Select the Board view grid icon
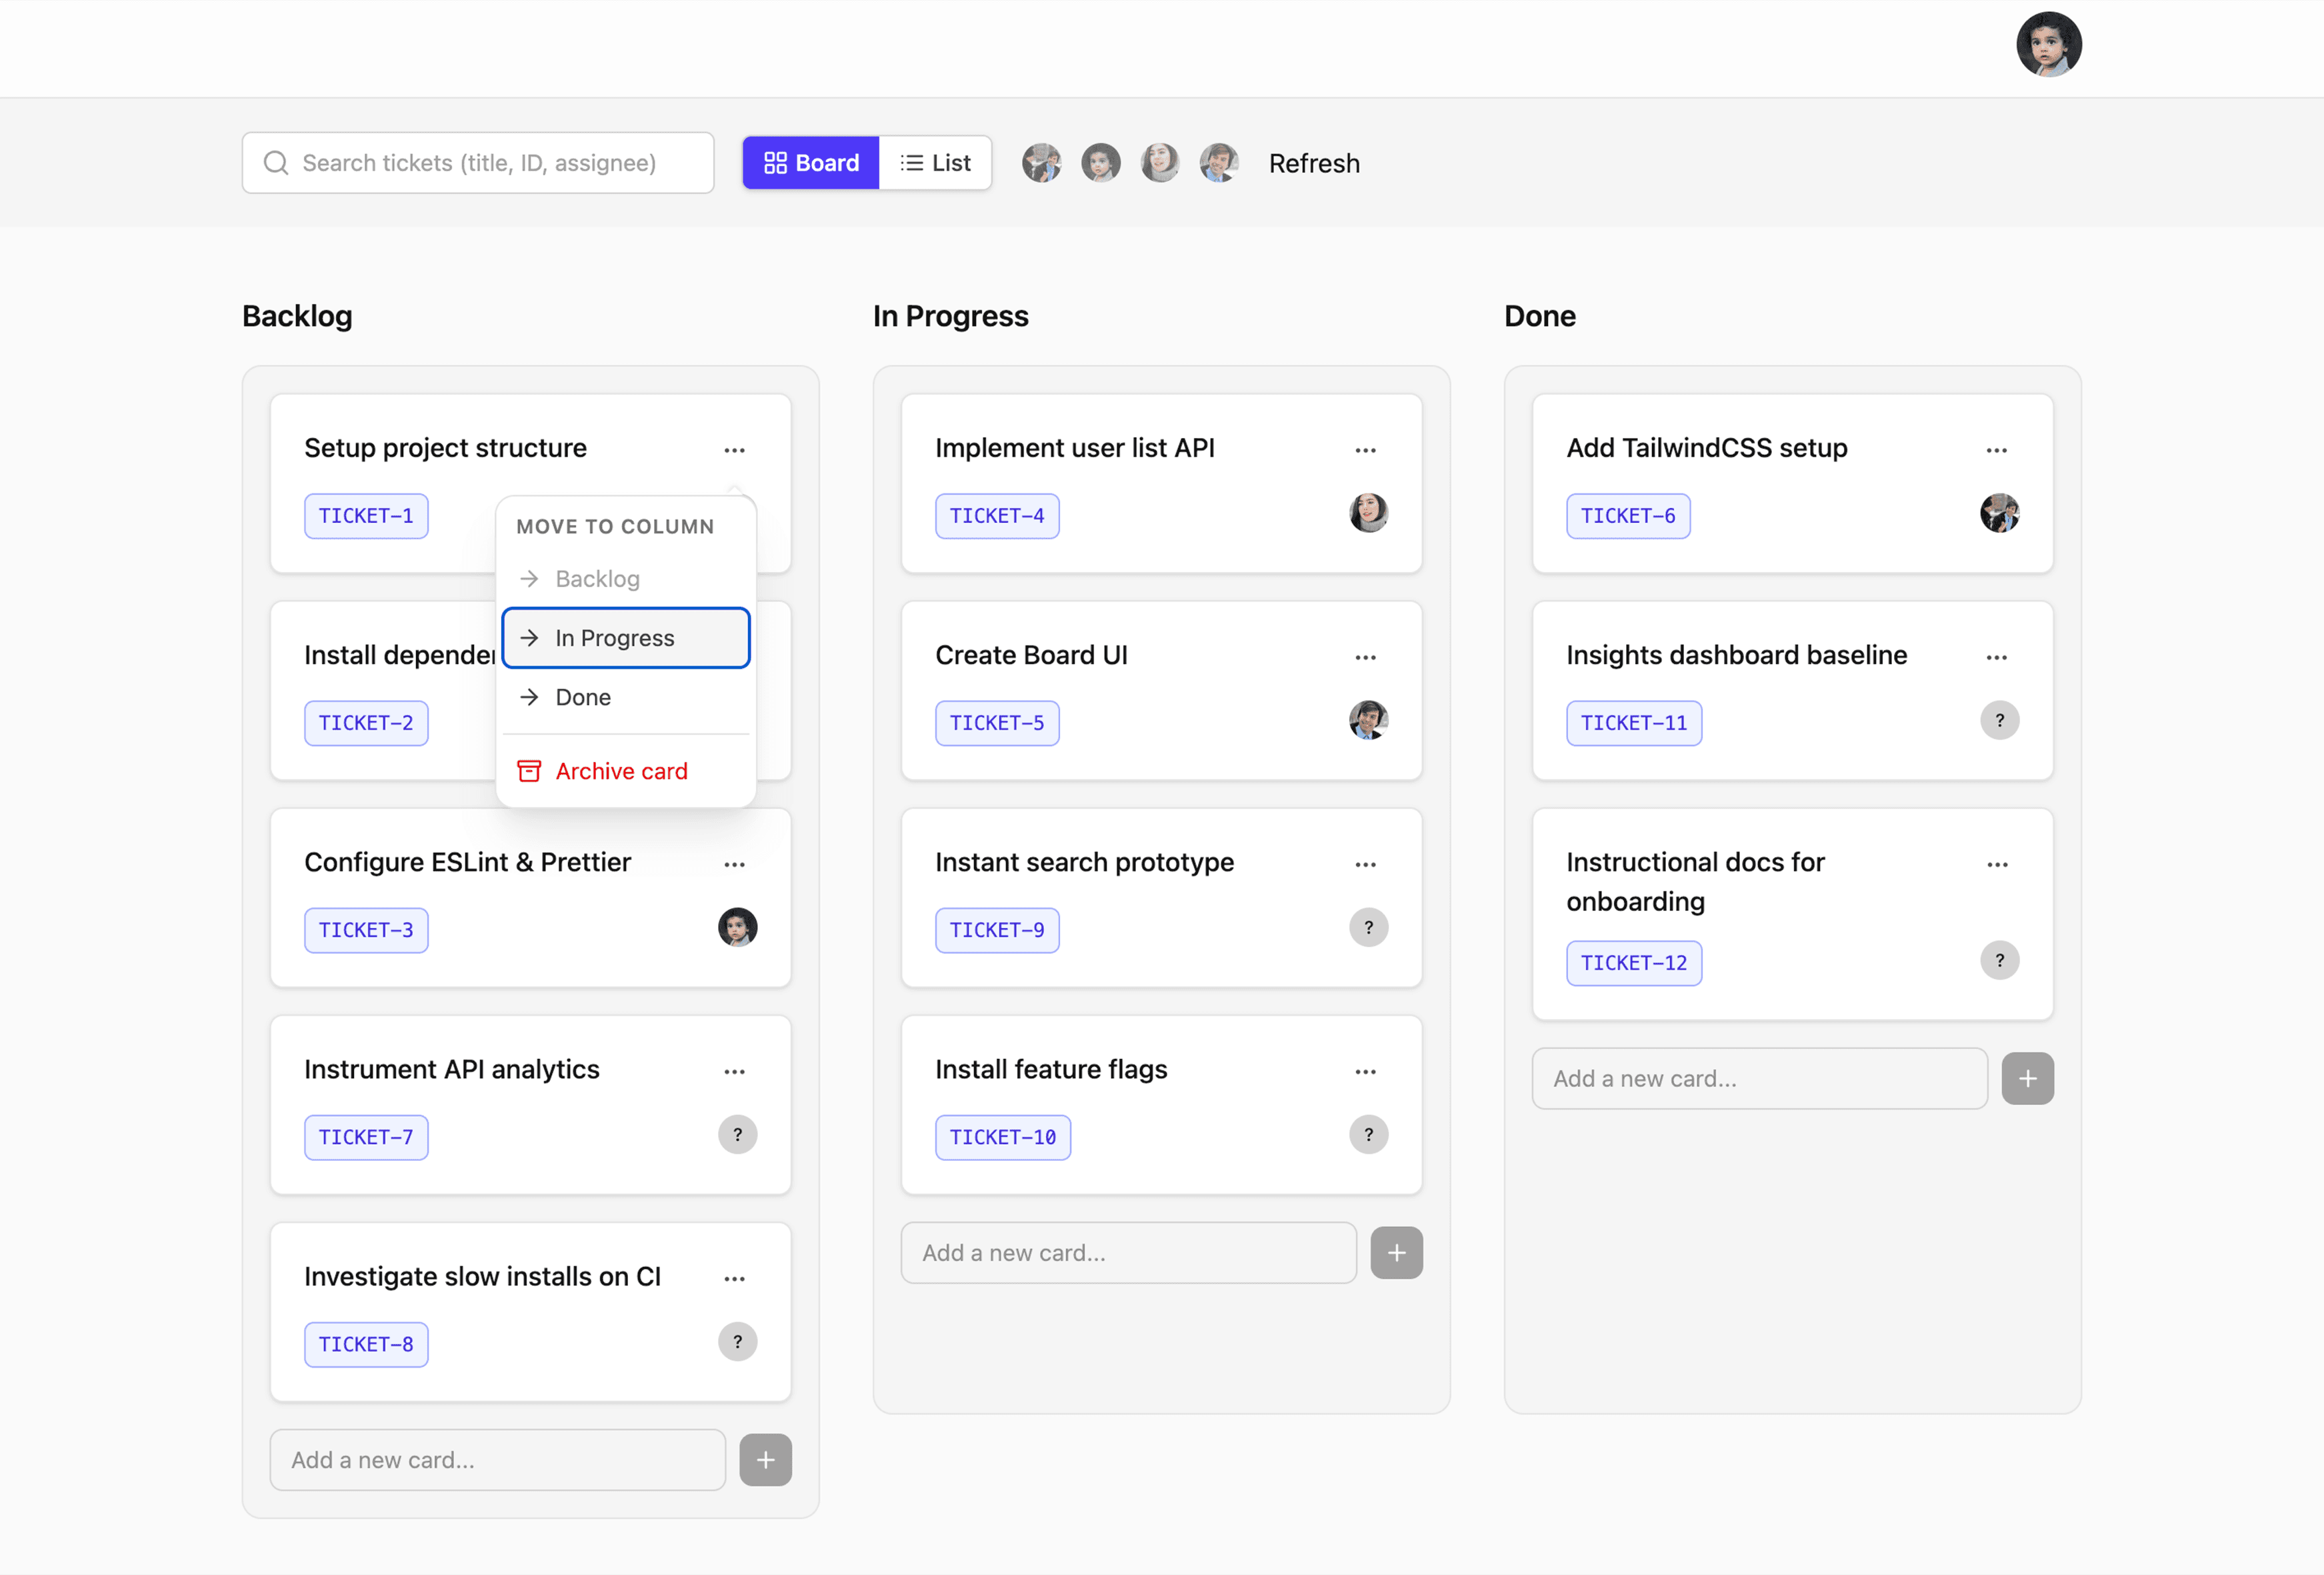The image size is (2324, 1575). point(776,162)
